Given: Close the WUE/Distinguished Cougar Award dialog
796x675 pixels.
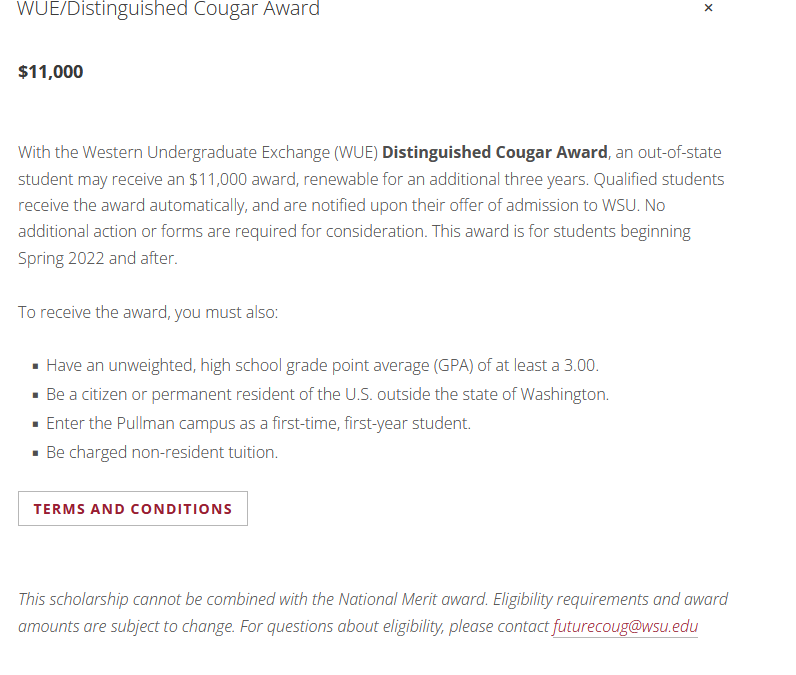Looking at the screenshot, I should (x=708, y=8).
